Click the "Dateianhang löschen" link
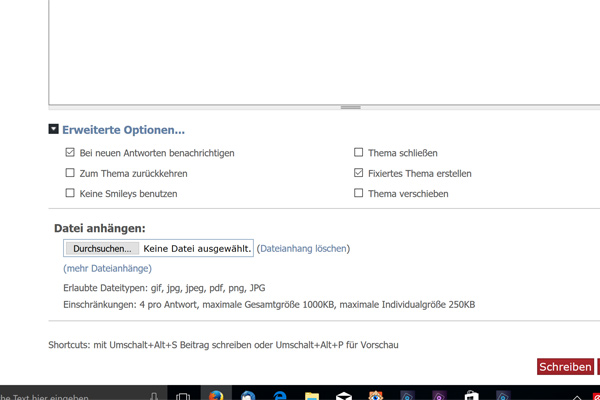600x400 pixels. pyautogui.click(x=303, y=248)
